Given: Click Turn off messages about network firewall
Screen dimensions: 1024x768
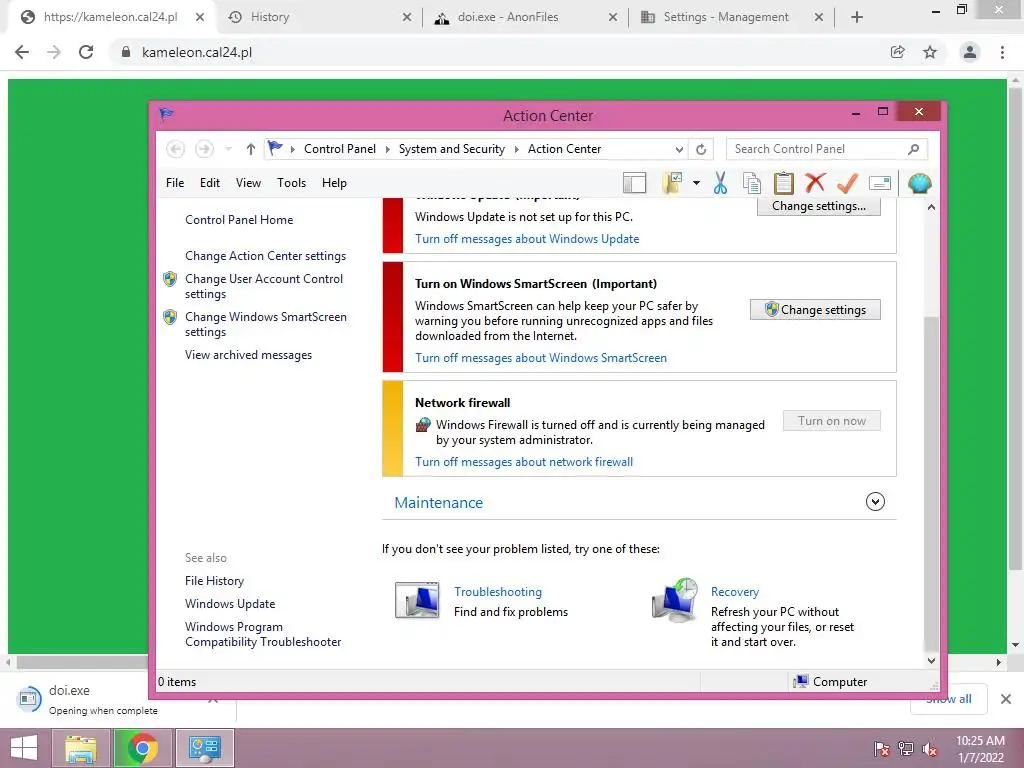Looking at the screenshot, I should coord(524,462).
